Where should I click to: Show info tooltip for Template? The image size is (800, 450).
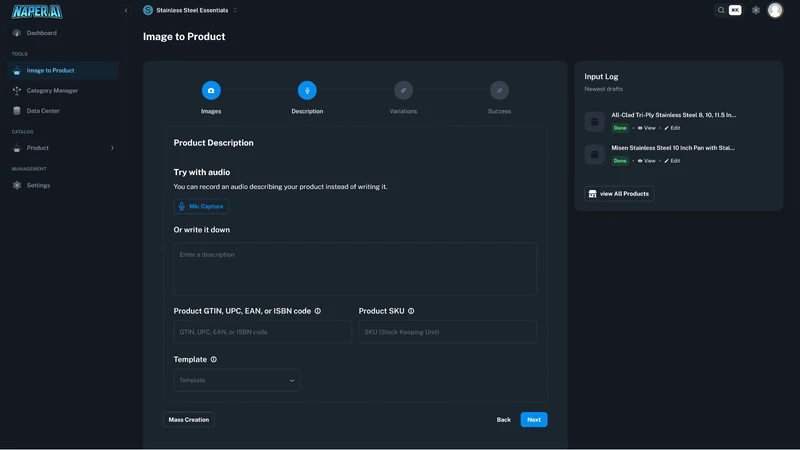pos(213,359)
